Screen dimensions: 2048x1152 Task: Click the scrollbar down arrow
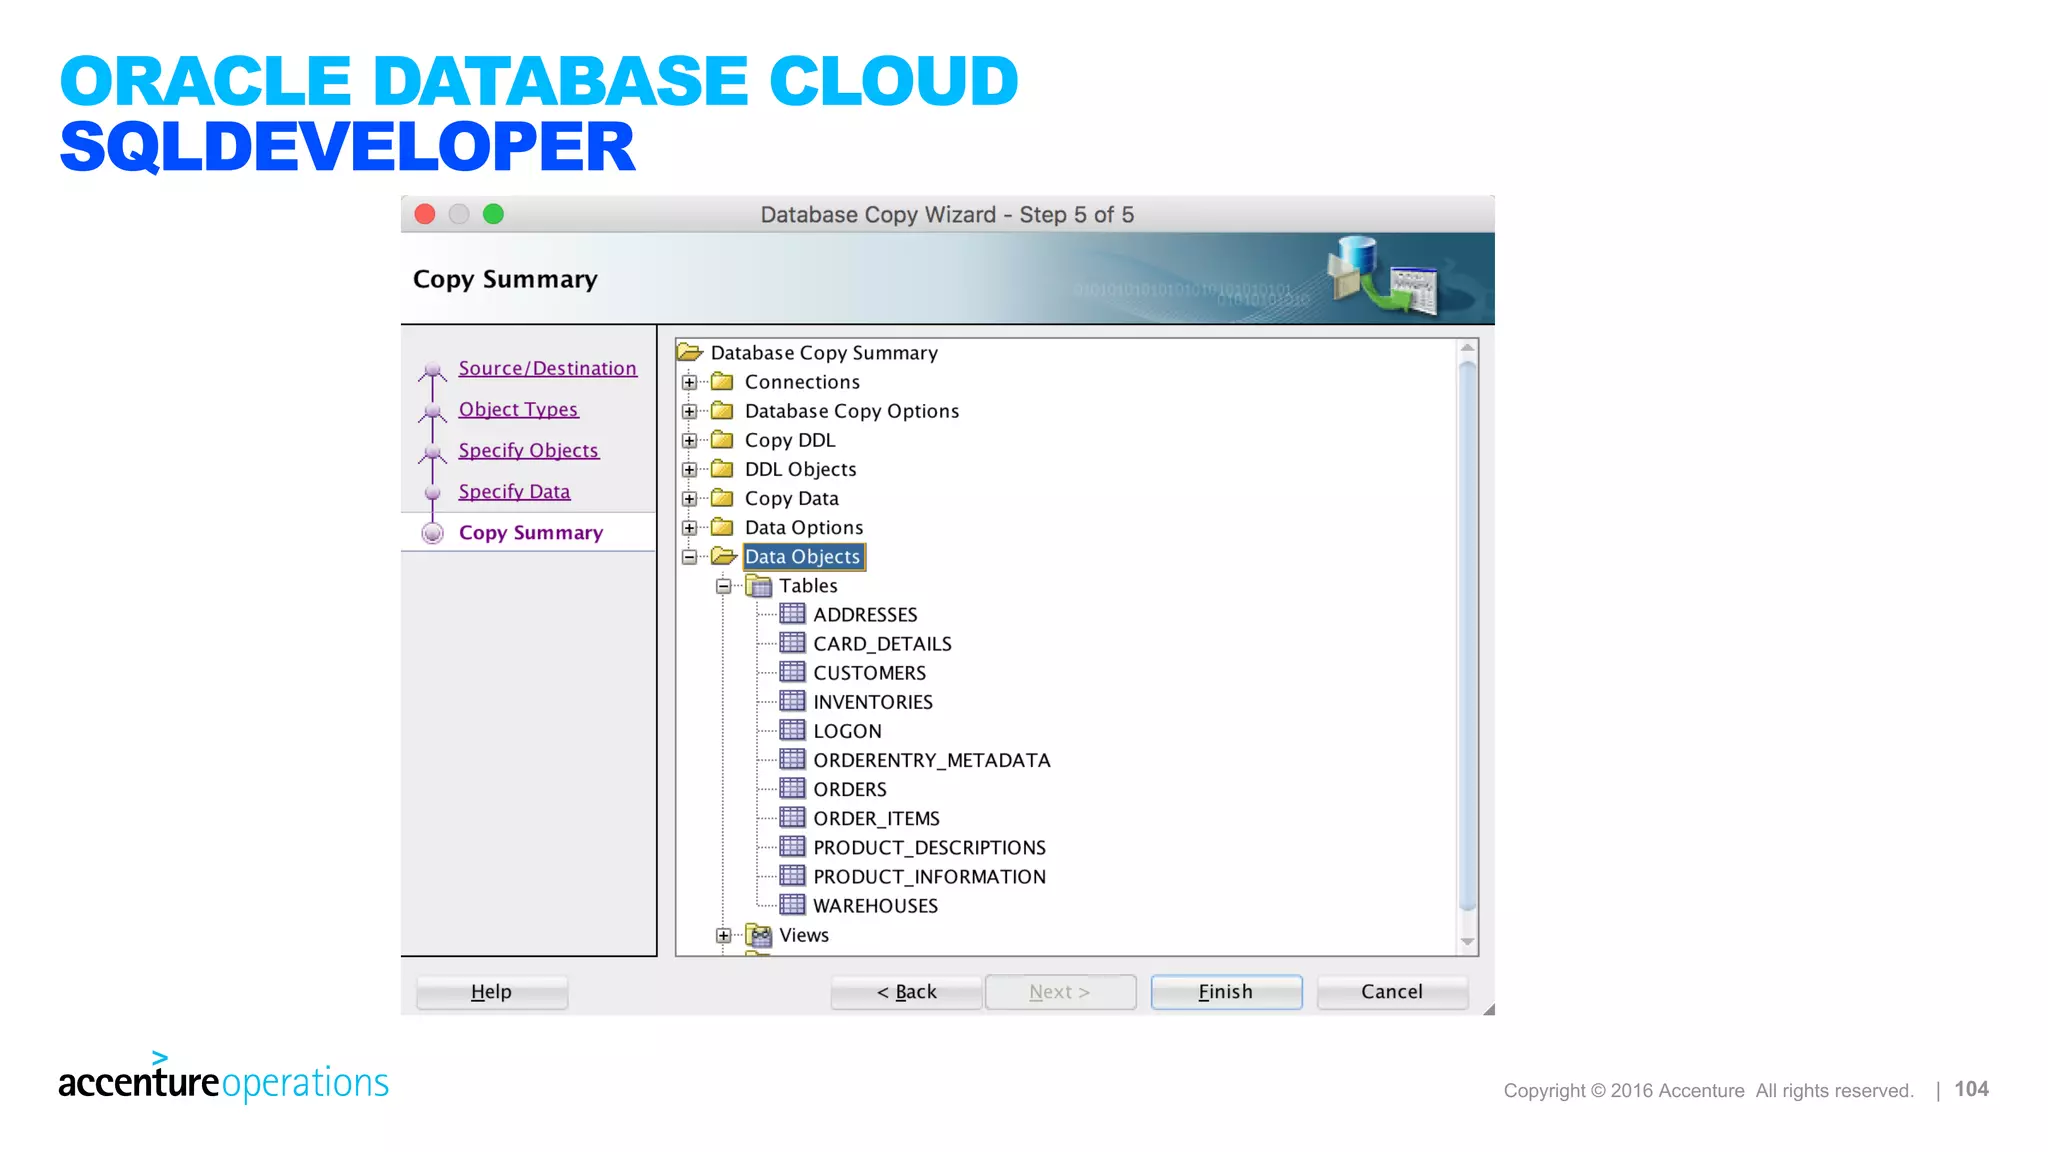tap(1467, 941)
